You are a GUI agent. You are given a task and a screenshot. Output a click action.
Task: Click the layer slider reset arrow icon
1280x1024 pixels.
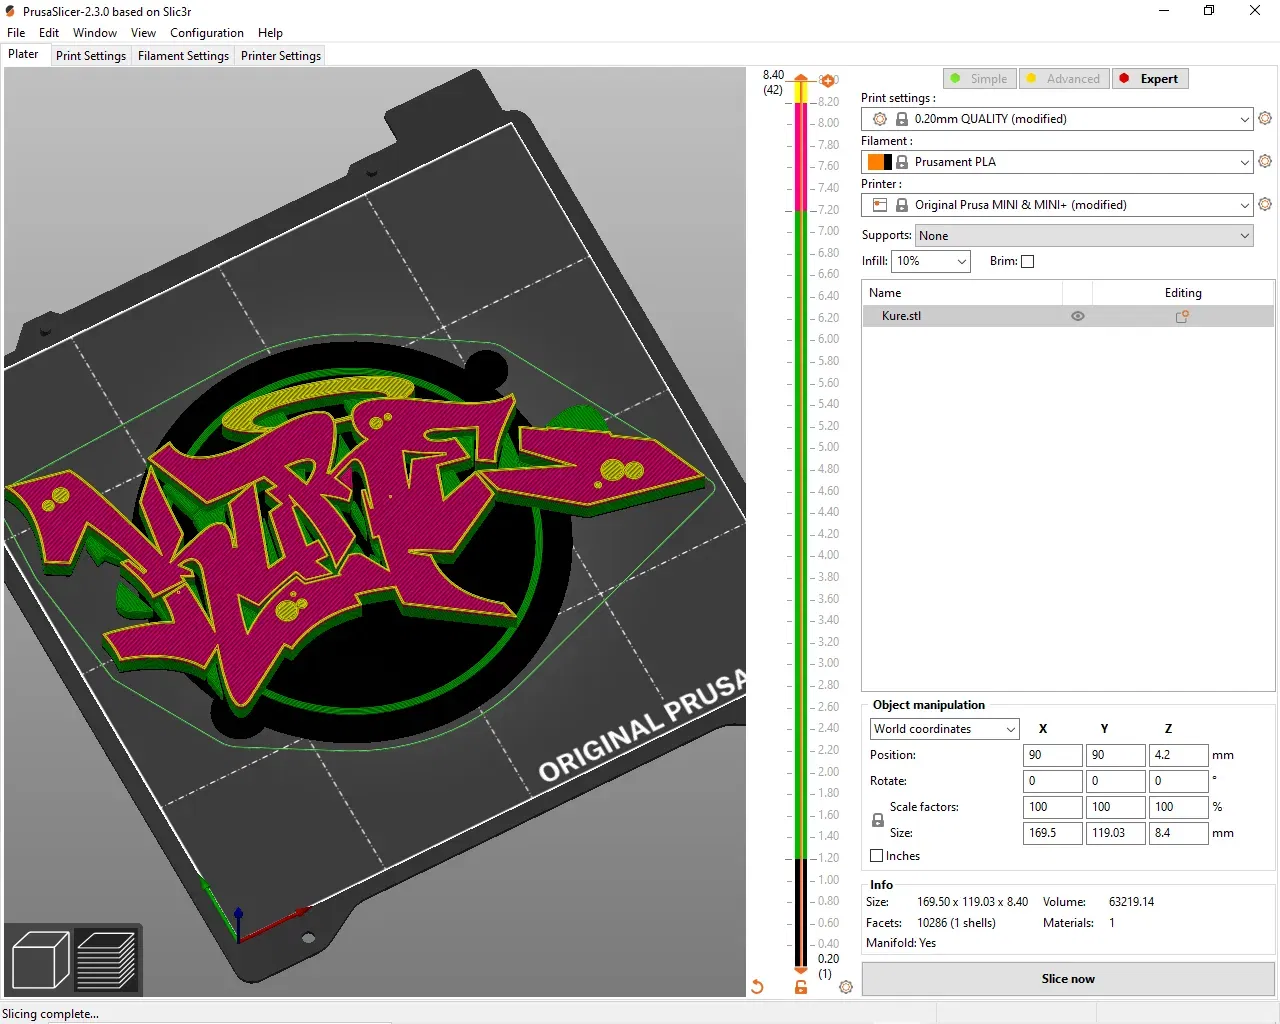pos(757,987)
